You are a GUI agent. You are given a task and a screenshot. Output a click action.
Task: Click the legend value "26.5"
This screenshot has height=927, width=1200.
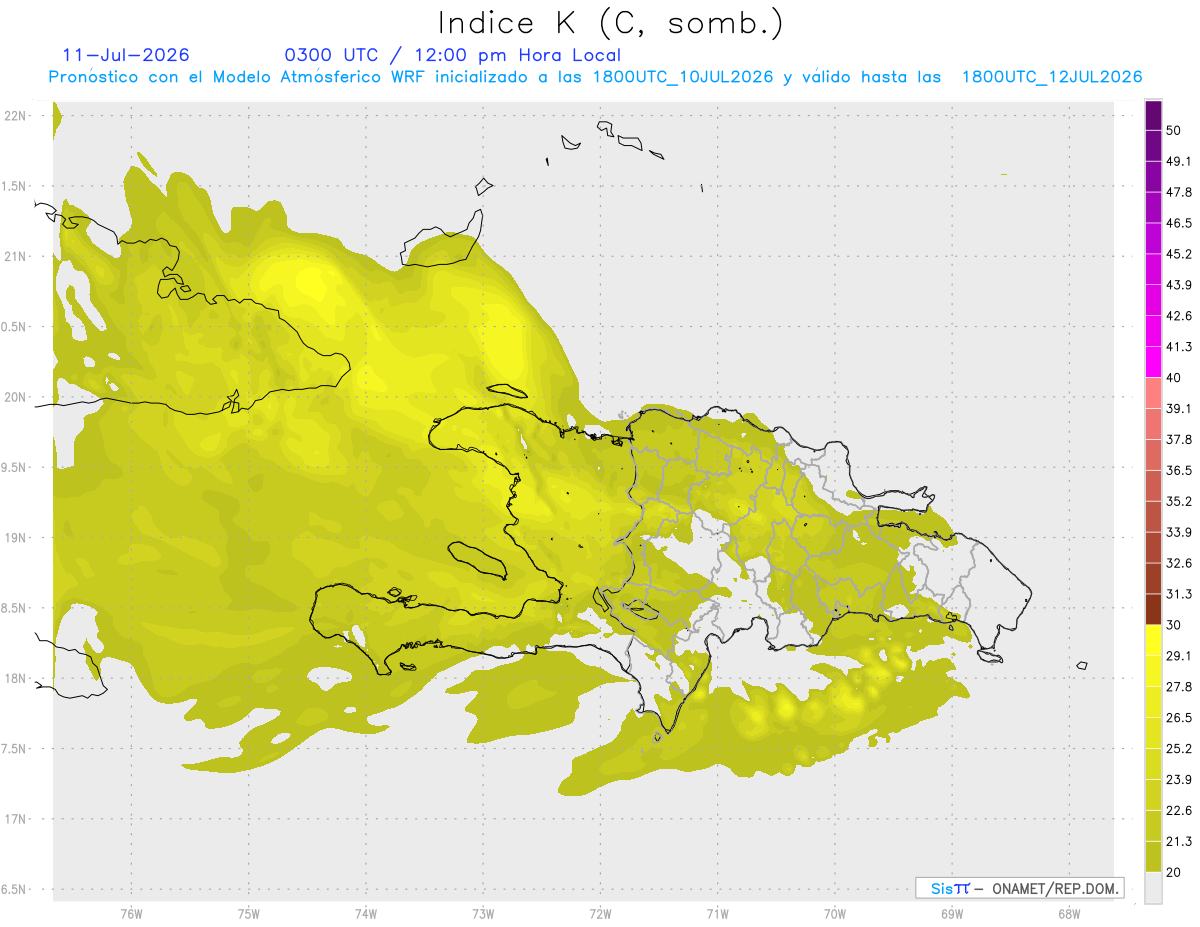click(1179, 717)
